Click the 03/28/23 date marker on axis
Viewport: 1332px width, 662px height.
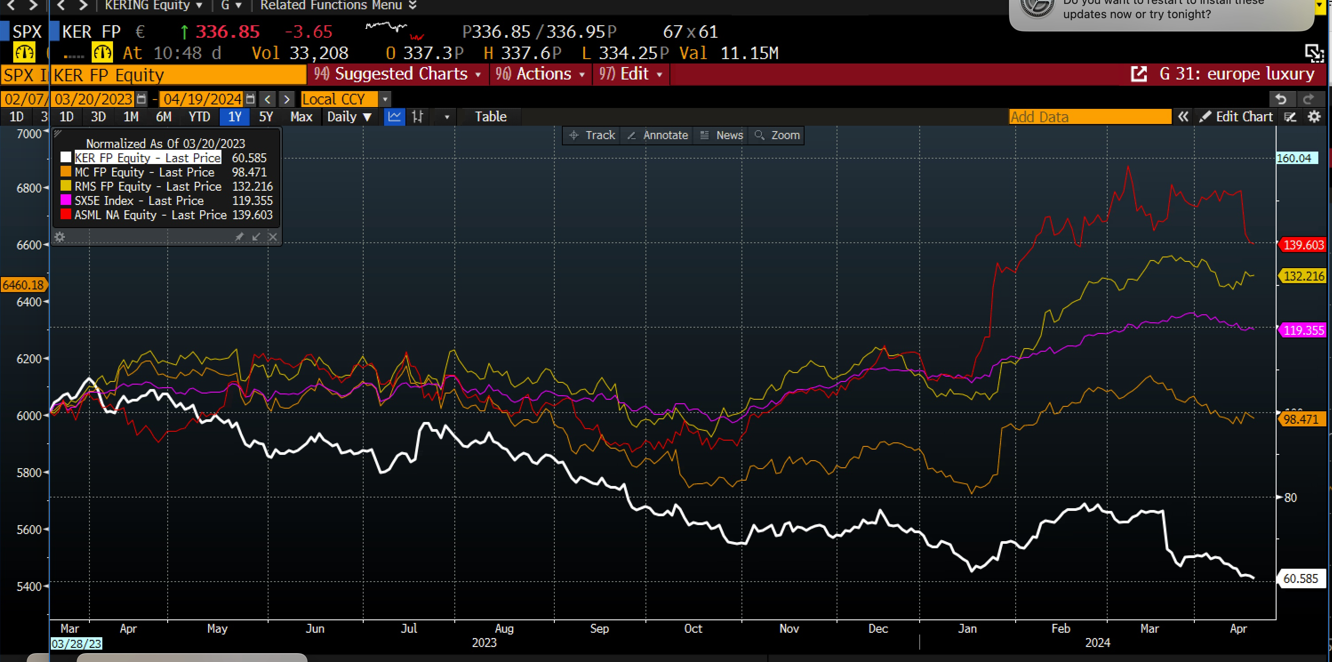pos(76,644)
